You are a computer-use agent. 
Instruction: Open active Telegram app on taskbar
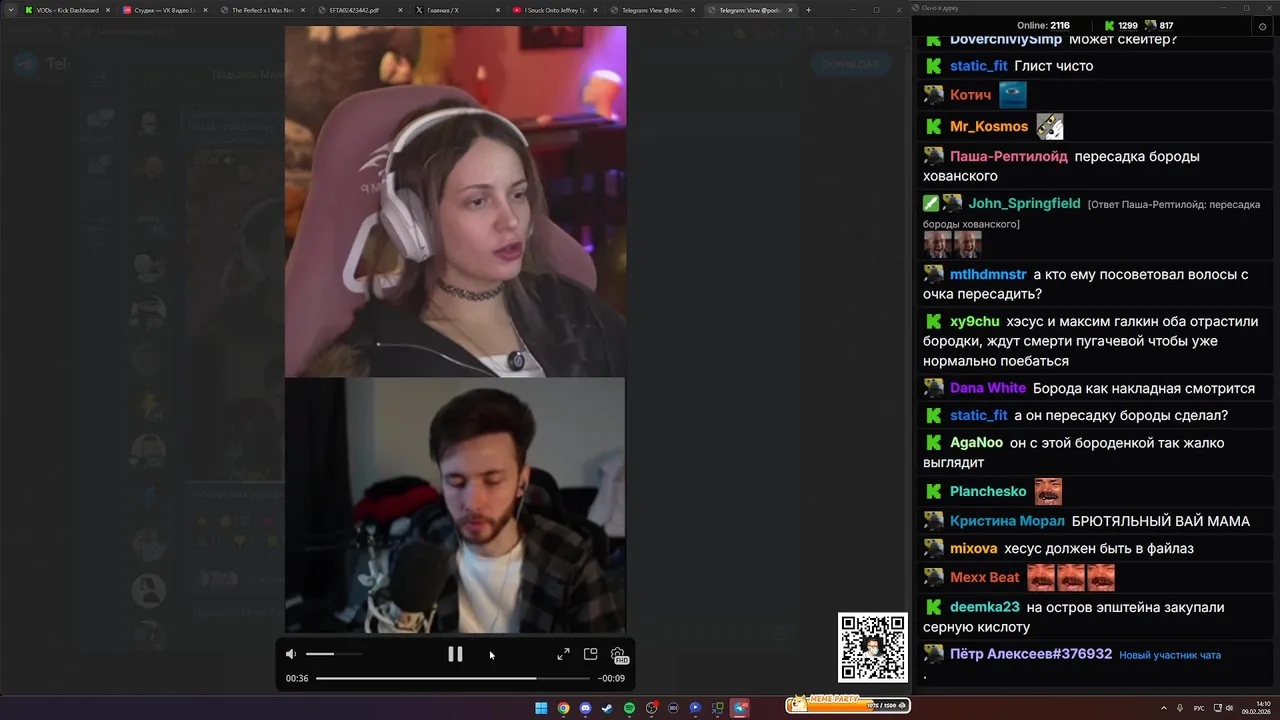[x=740, y=708]
